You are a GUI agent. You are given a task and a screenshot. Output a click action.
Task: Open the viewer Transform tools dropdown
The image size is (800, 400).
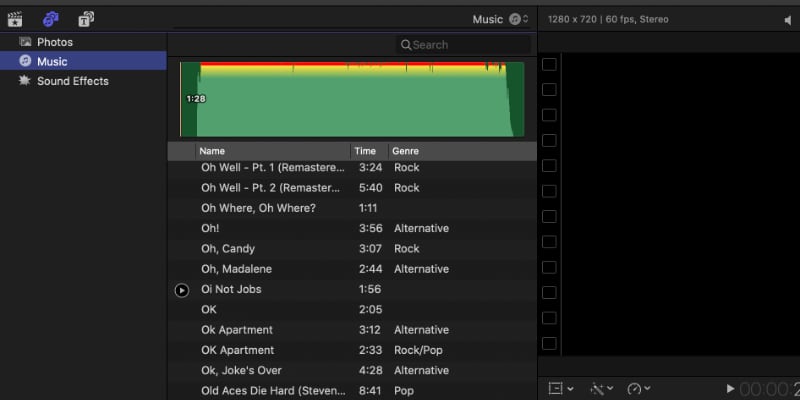click(561, 389)
